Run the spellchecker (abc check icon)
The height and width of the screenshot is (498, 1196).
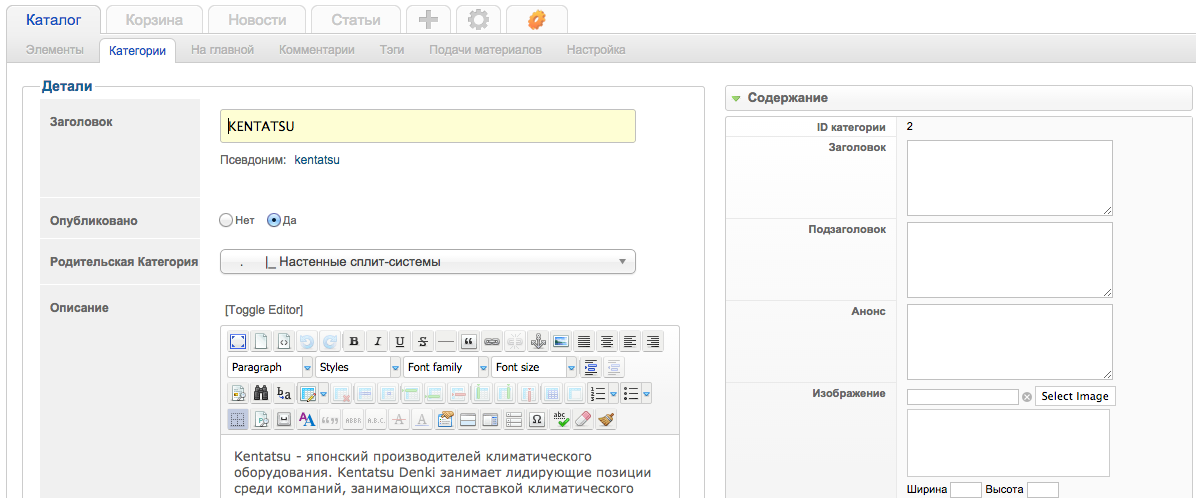click(561, 419)
